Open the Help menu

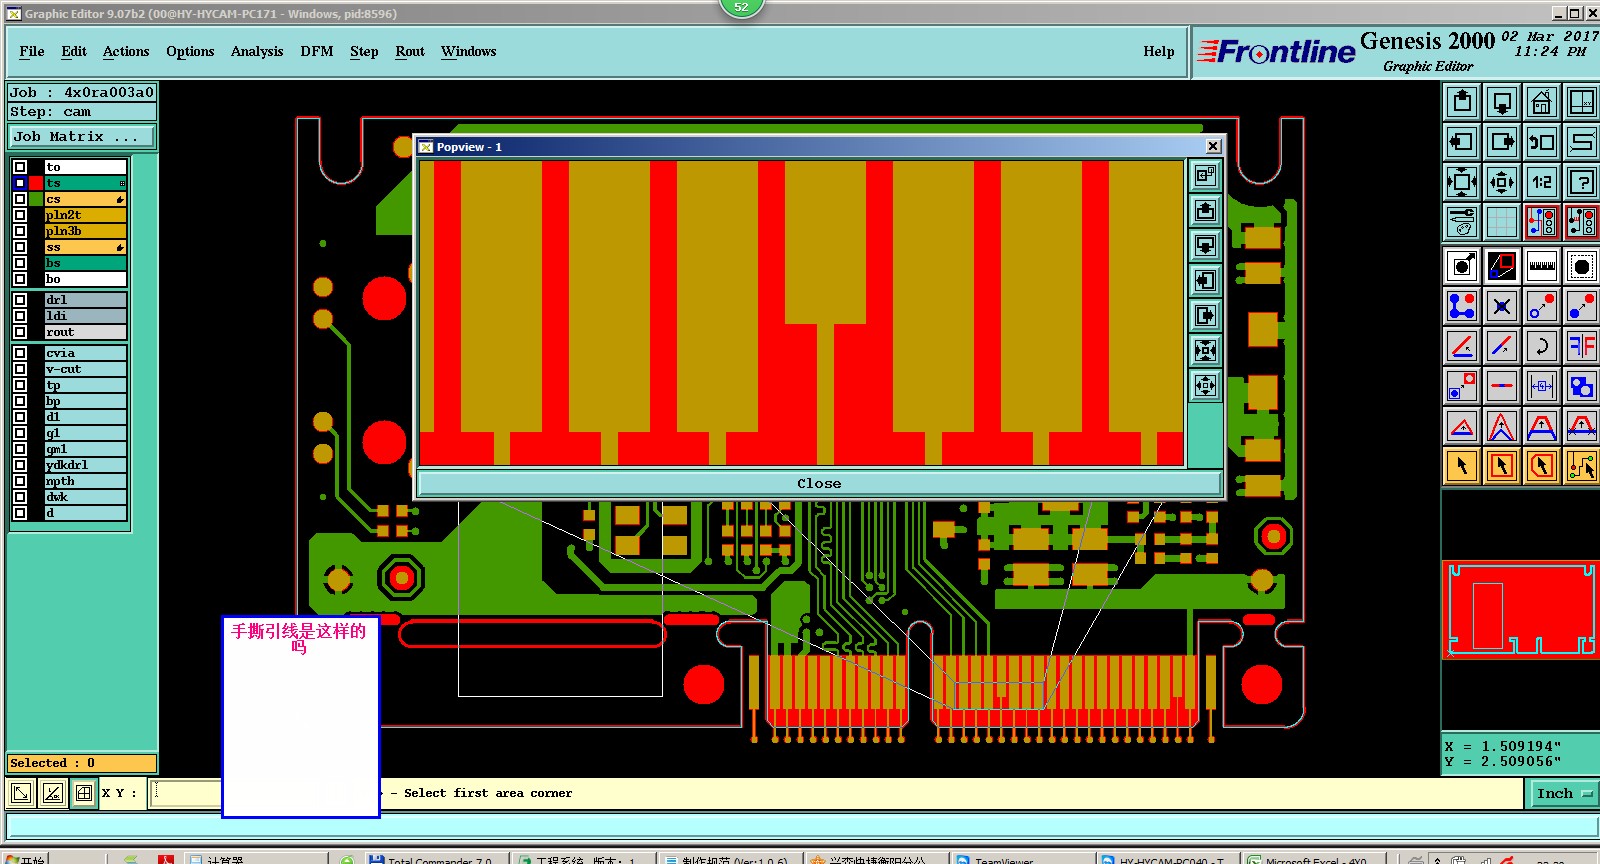tap(1159, 51)
